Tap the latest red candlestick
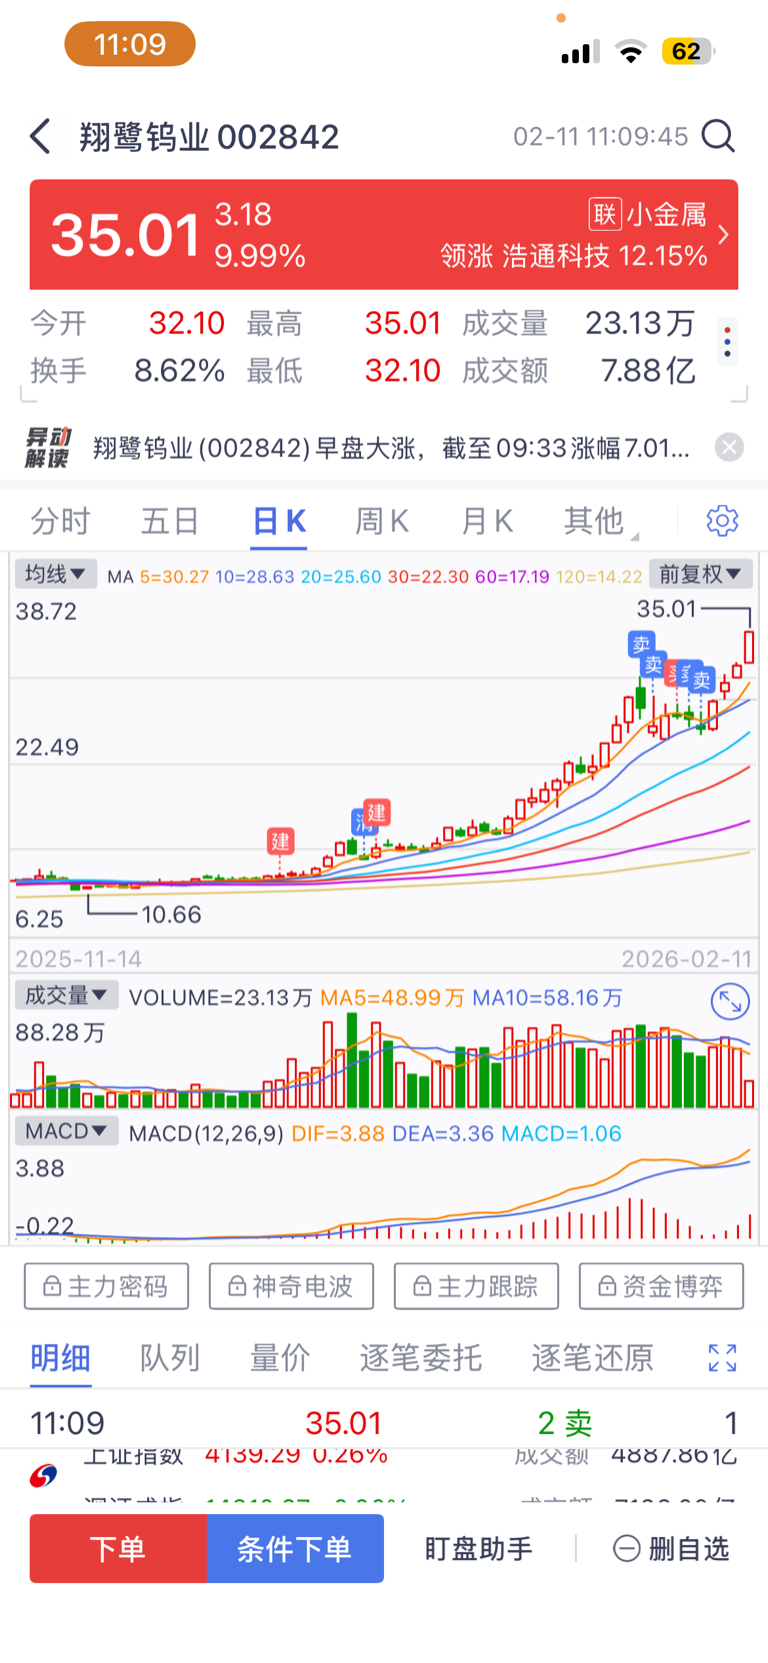This screenshot has width=768, height=1663. tap(749, 646)
